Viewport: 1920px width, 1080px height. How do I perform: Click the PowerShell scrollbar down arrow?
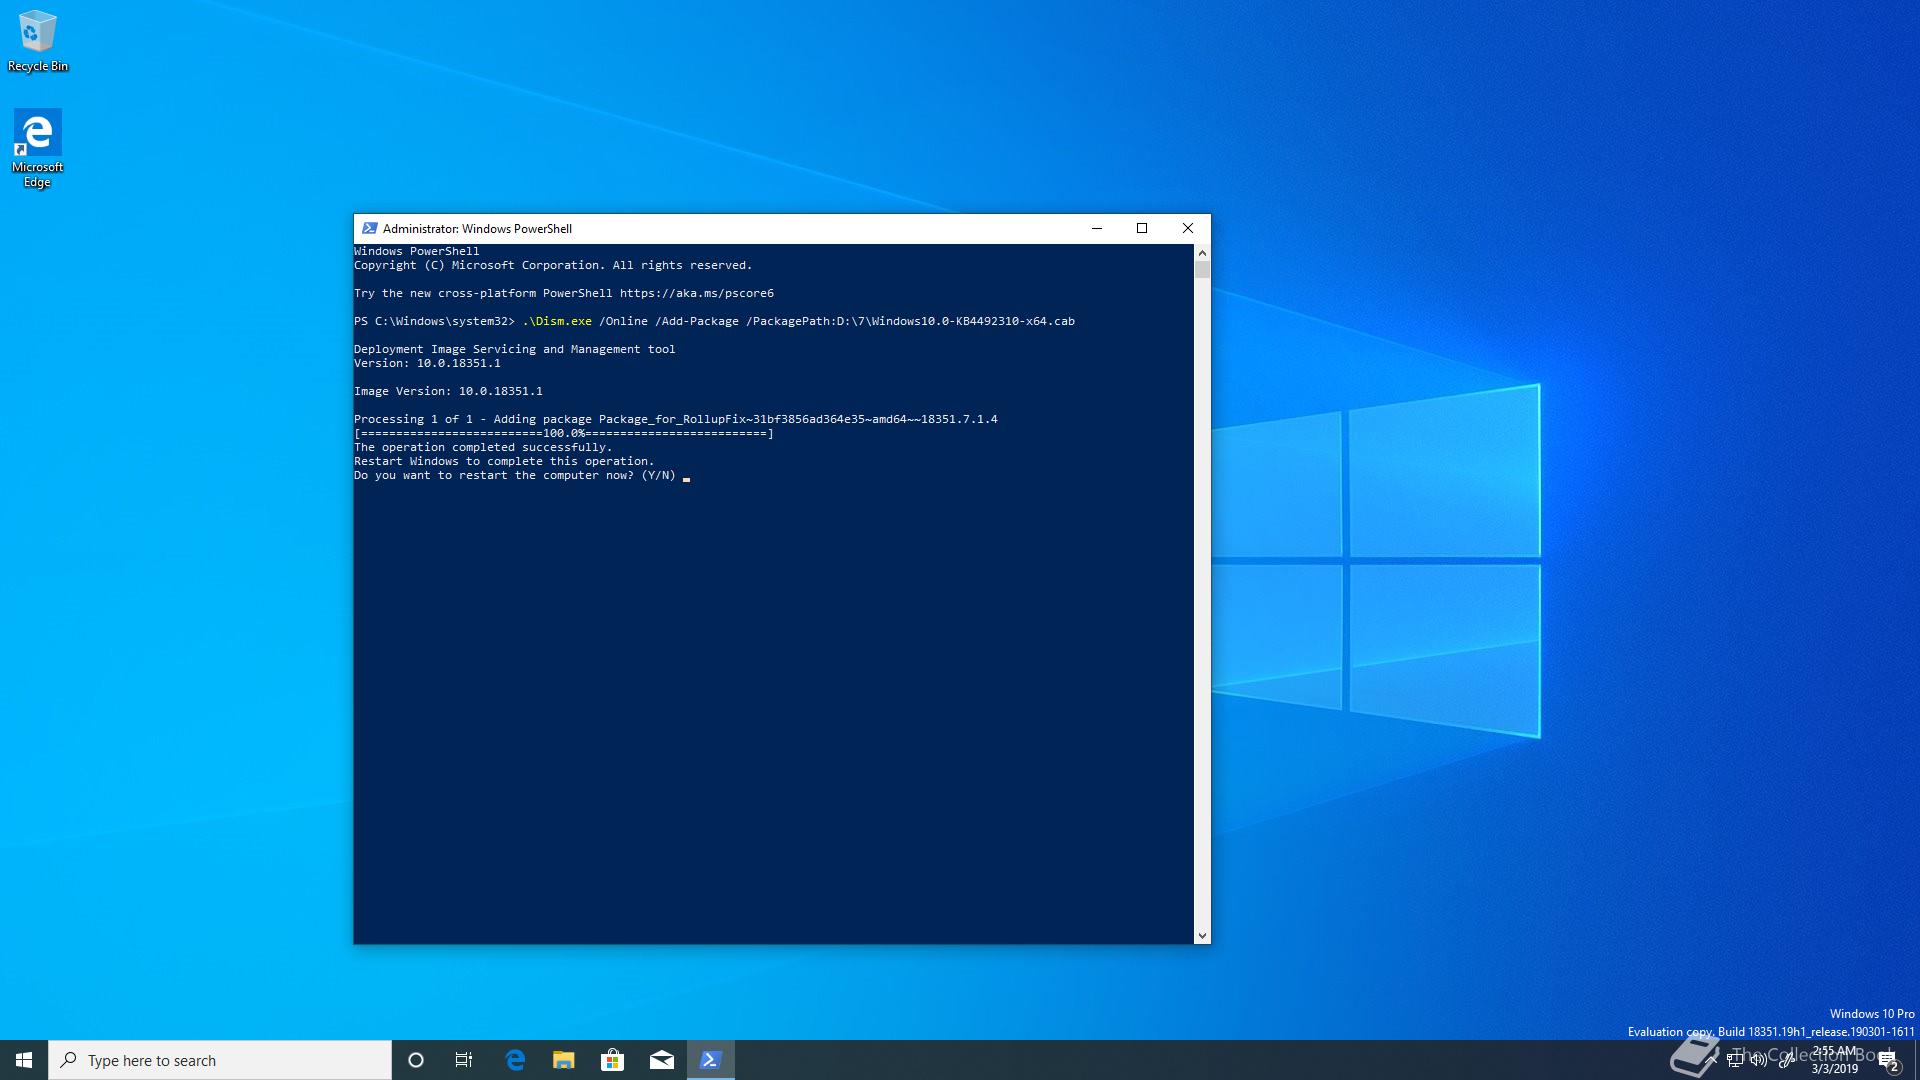[x=1202, y=935]
